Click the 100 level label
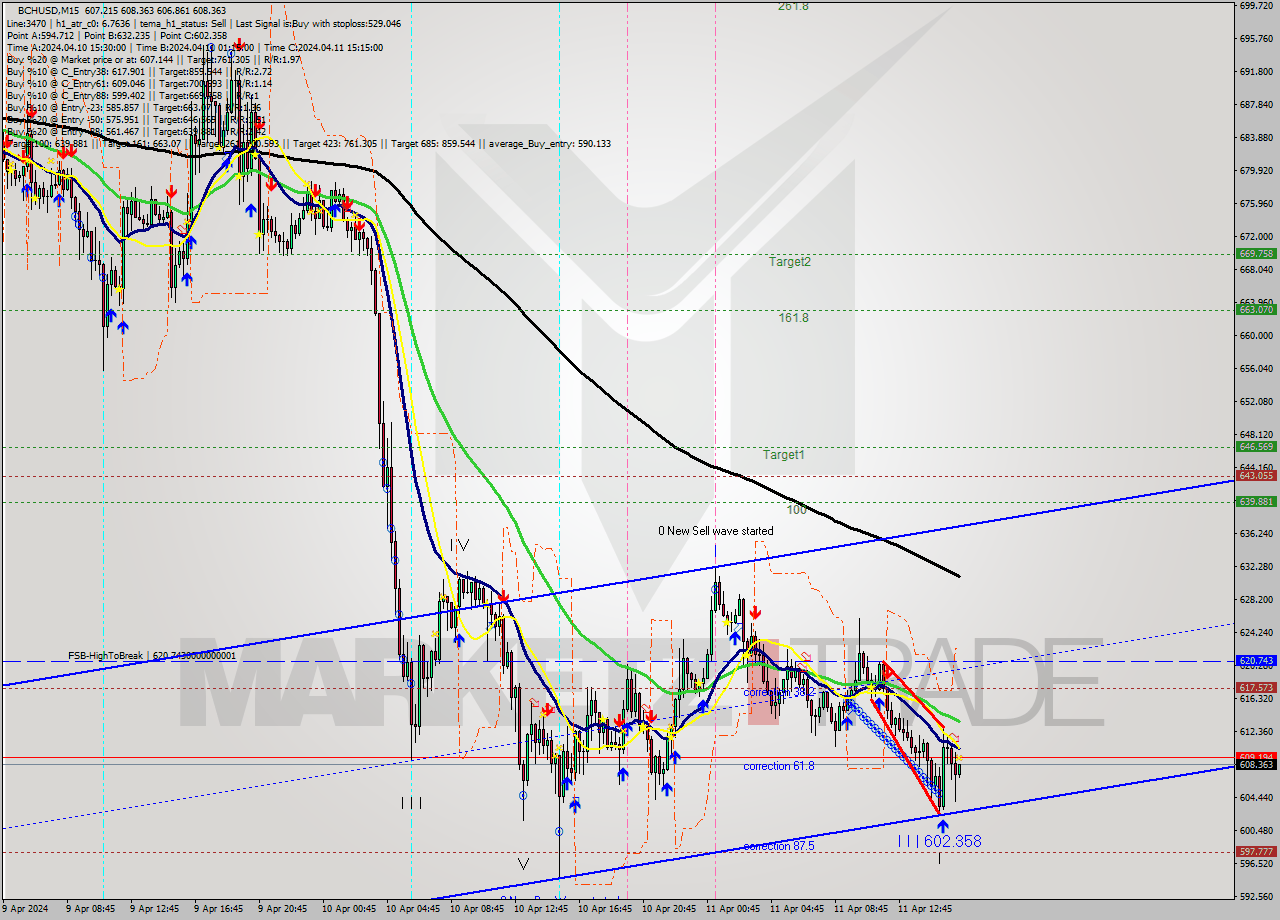This screenshot has height=920, width=1280. [x=796, y=510]
